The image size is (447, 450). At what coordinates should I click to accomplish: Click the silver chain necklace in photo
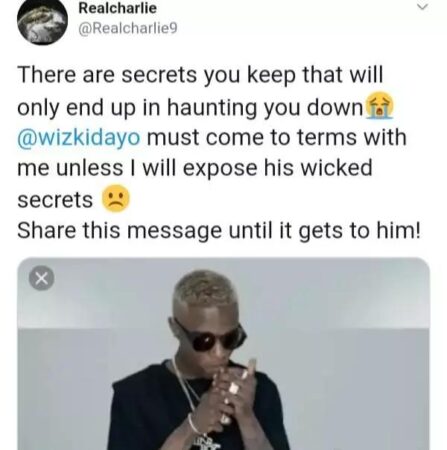pyautogui.click(x=185, y=387)
